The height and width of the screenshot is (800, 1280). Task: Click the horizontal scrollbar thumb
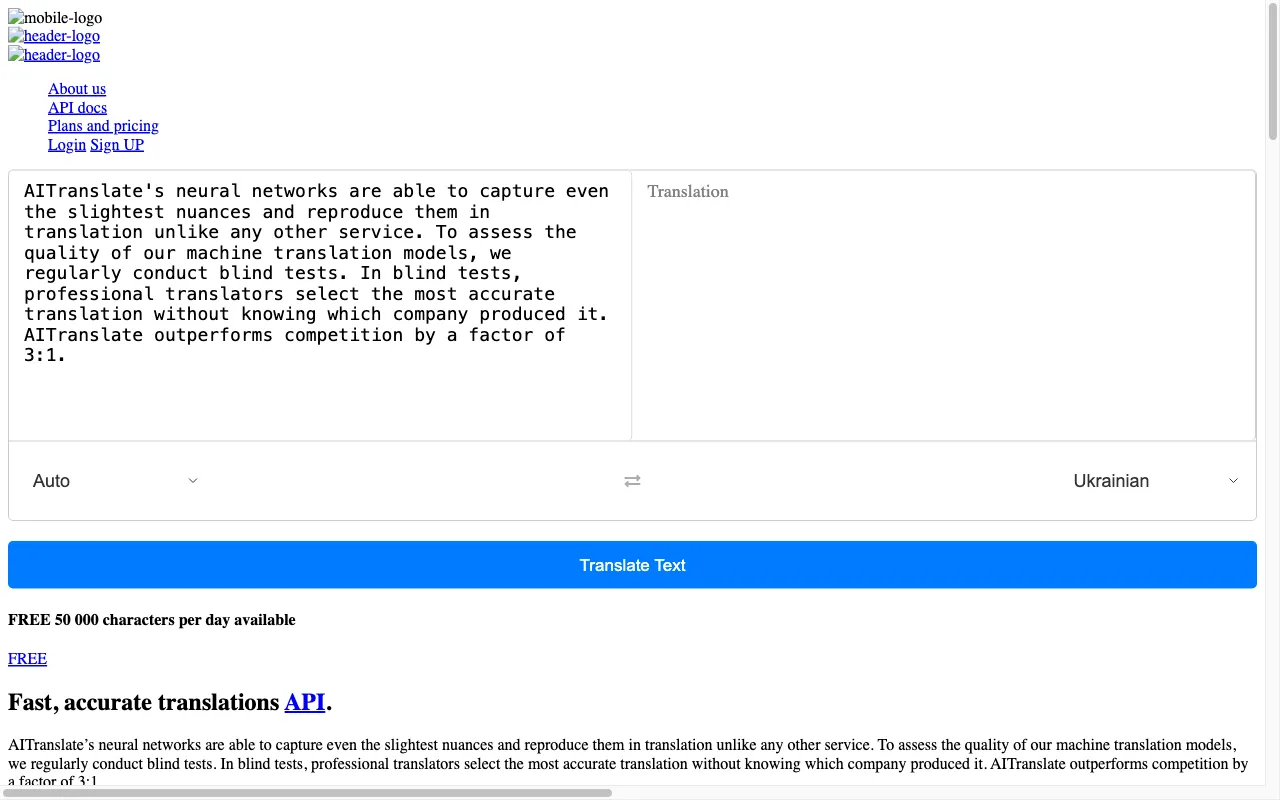coord(307,793)
